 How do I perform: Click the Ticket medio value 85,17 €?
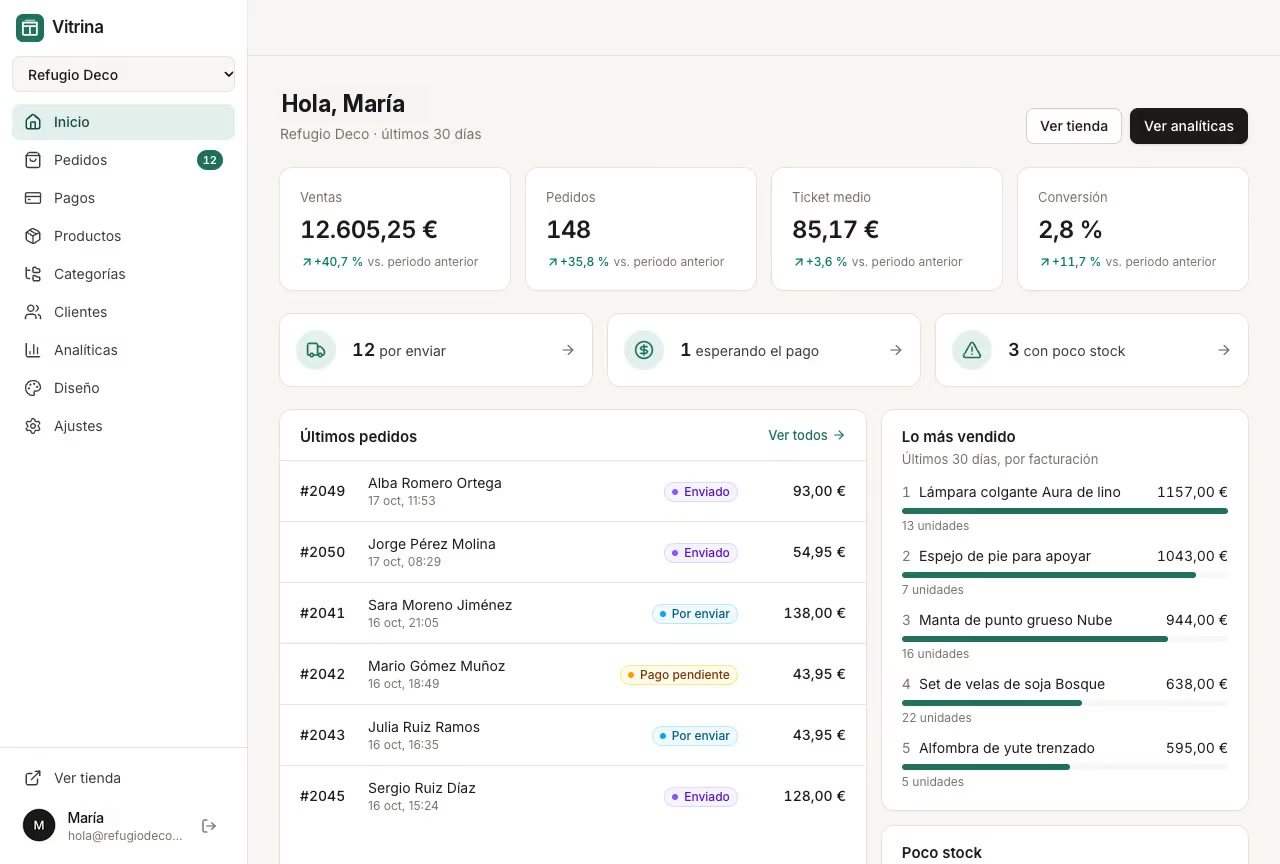pos(836,229)
